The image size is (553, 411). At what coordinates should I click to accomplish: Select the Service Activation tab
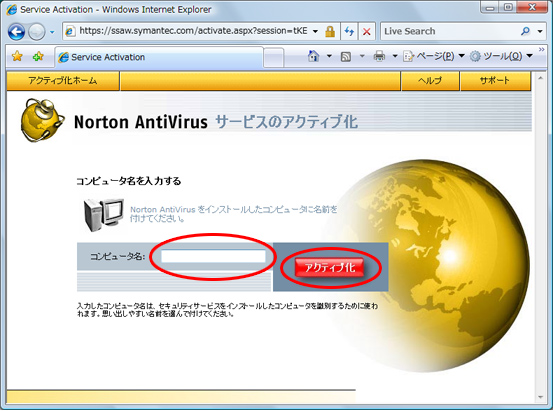pos(158,57)
